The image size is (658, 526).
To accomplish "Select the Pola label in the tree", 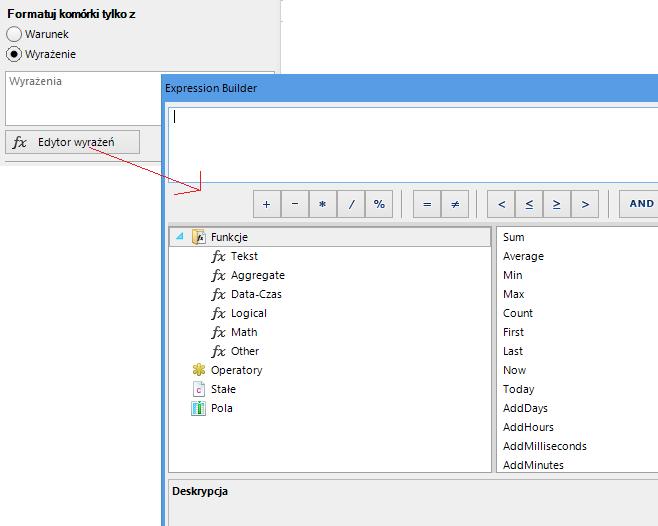I will click(222, 408).
